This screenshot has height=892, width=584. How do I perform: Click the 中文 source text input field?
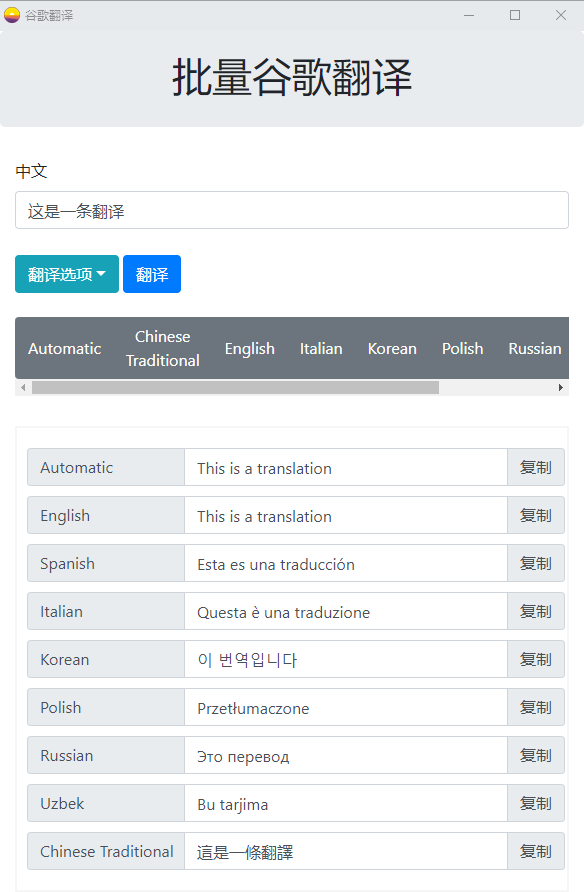click(x=291, y=210)
